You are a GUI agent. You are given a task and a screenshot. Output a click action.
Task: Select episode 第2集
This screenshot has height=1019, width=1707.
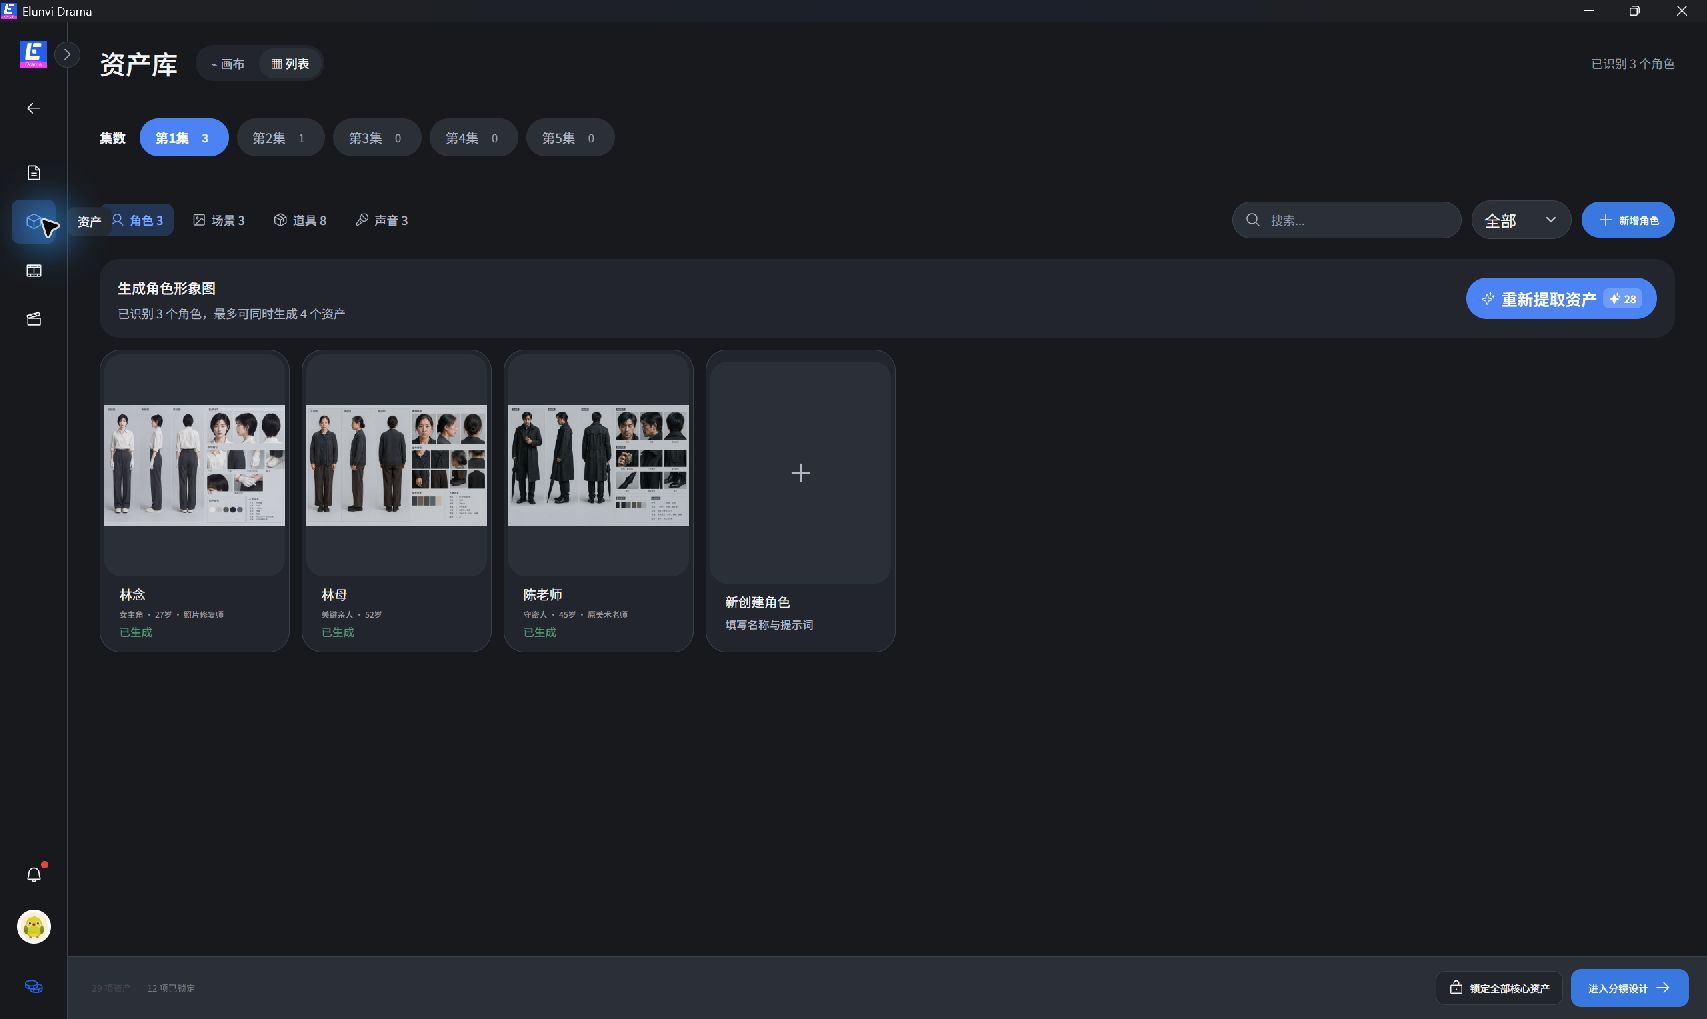280,138
